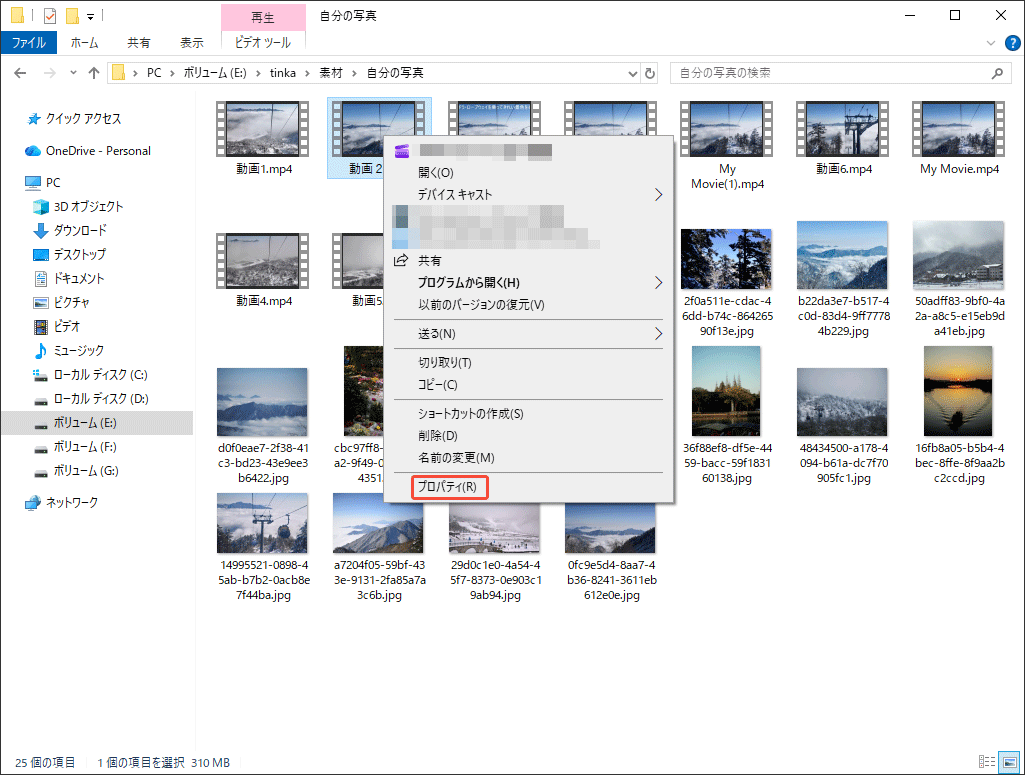Screen dimensions: 1025x775
Task: Click the Forward navigation arrow
Action: (x=50, y=73)
